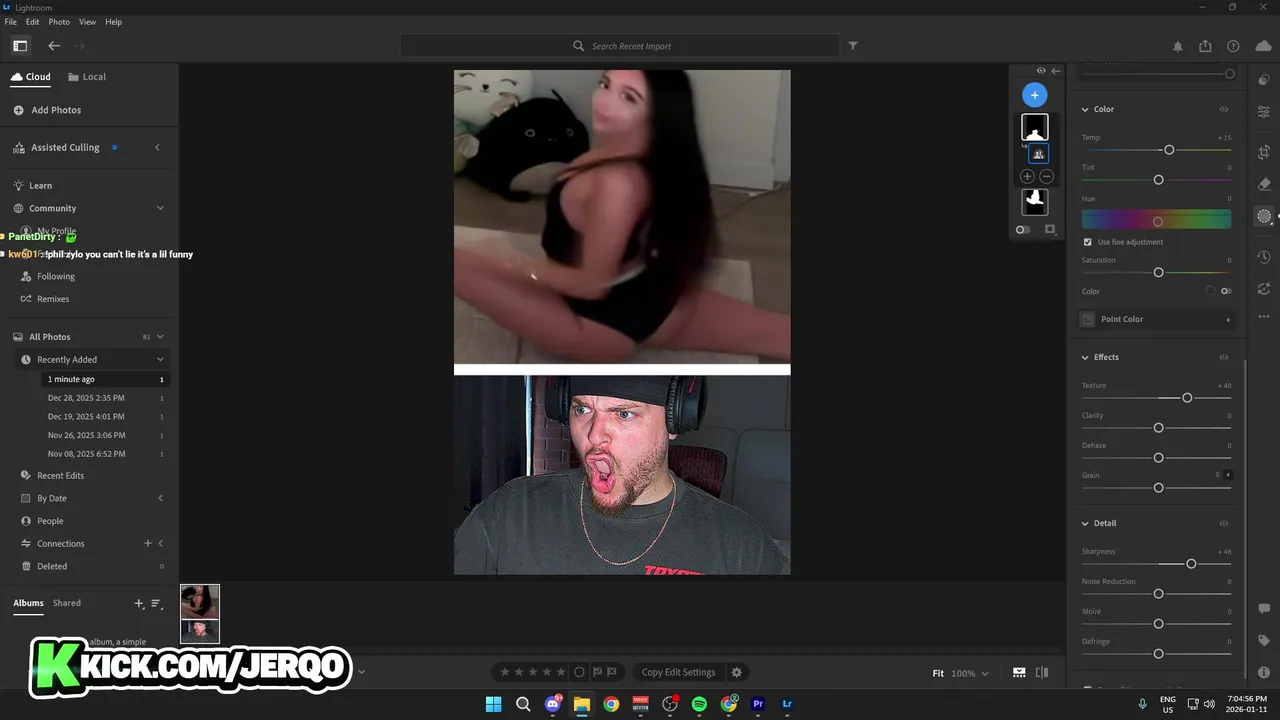Image resolution: width=1280 pixels, height=720 pixels.
Task: Click the Sharpness slider handle
Action: tap(1191, 564)
